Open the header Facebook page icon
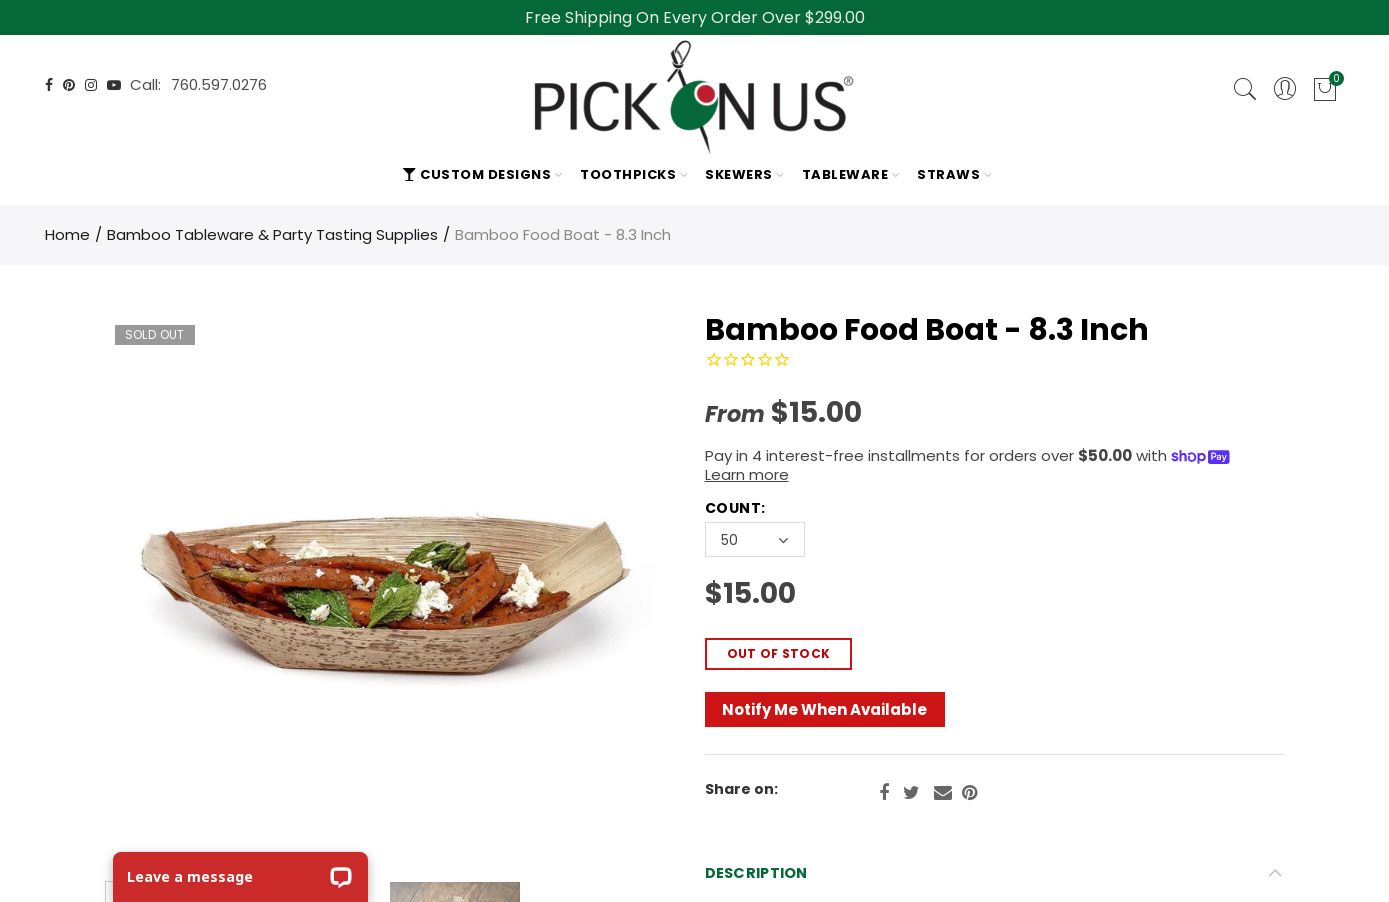Image resolution: width=1389 pixels, height=902 pixels. point(49,85)
